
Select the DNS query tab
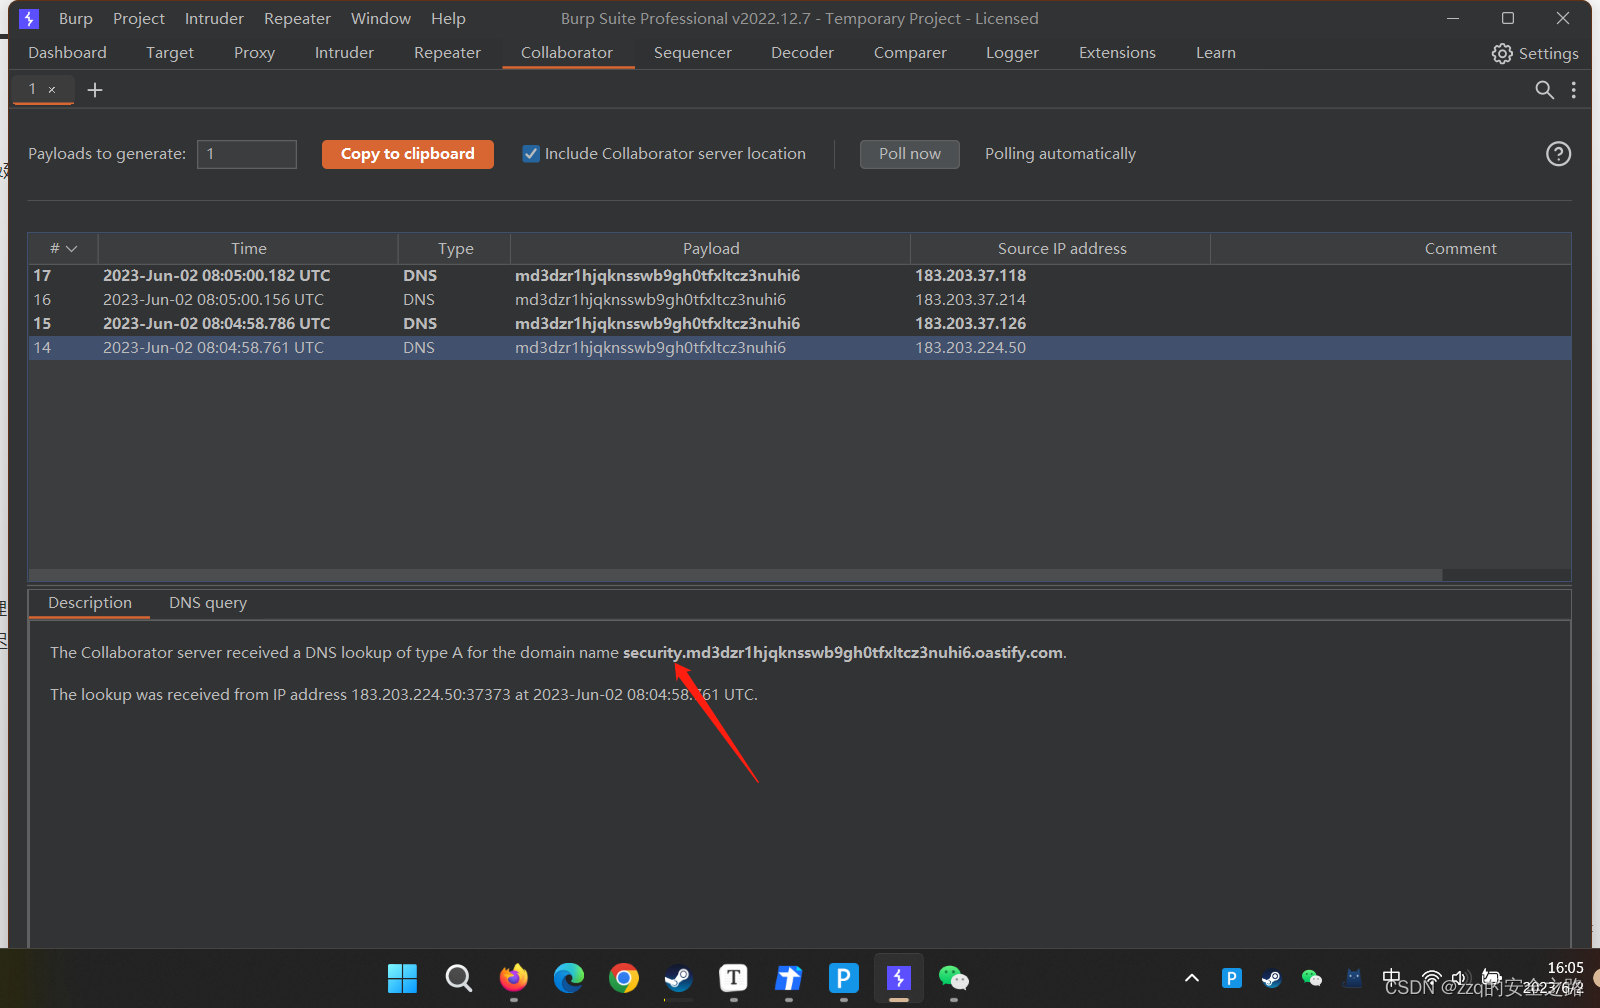coord(208,603)
